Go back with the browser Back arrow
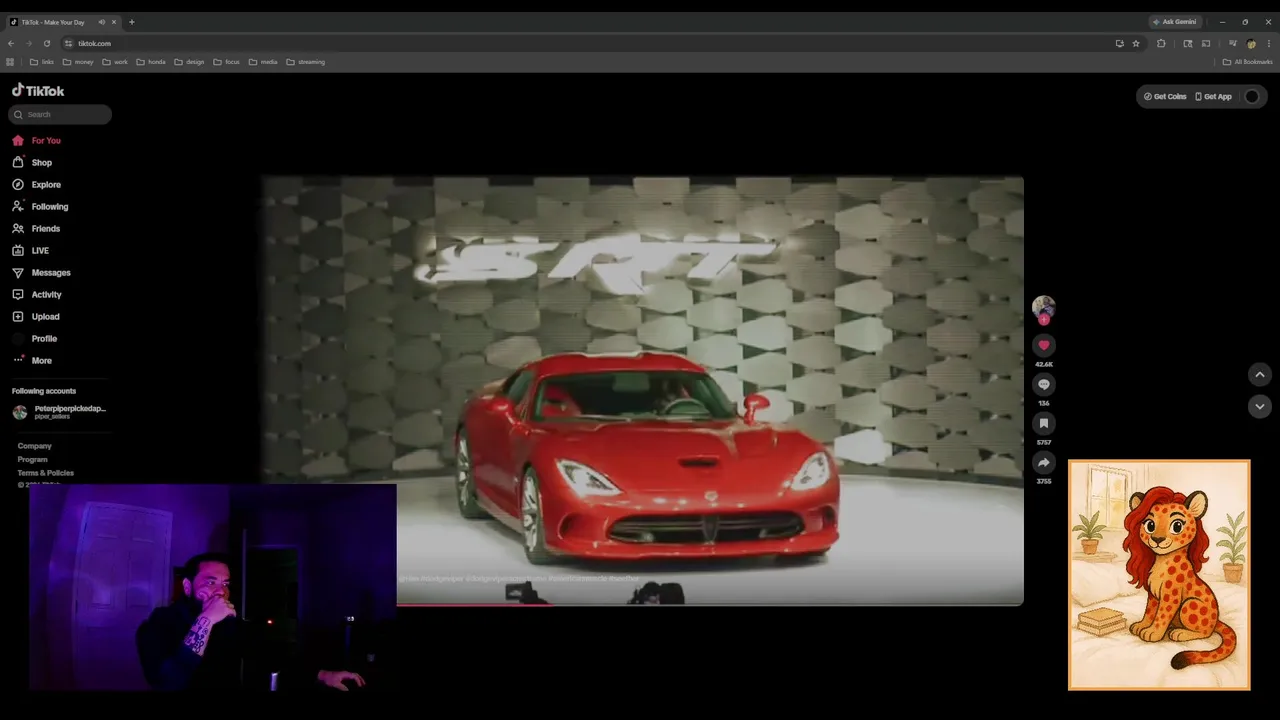The image size is (1280, 720). pos(11,44)
